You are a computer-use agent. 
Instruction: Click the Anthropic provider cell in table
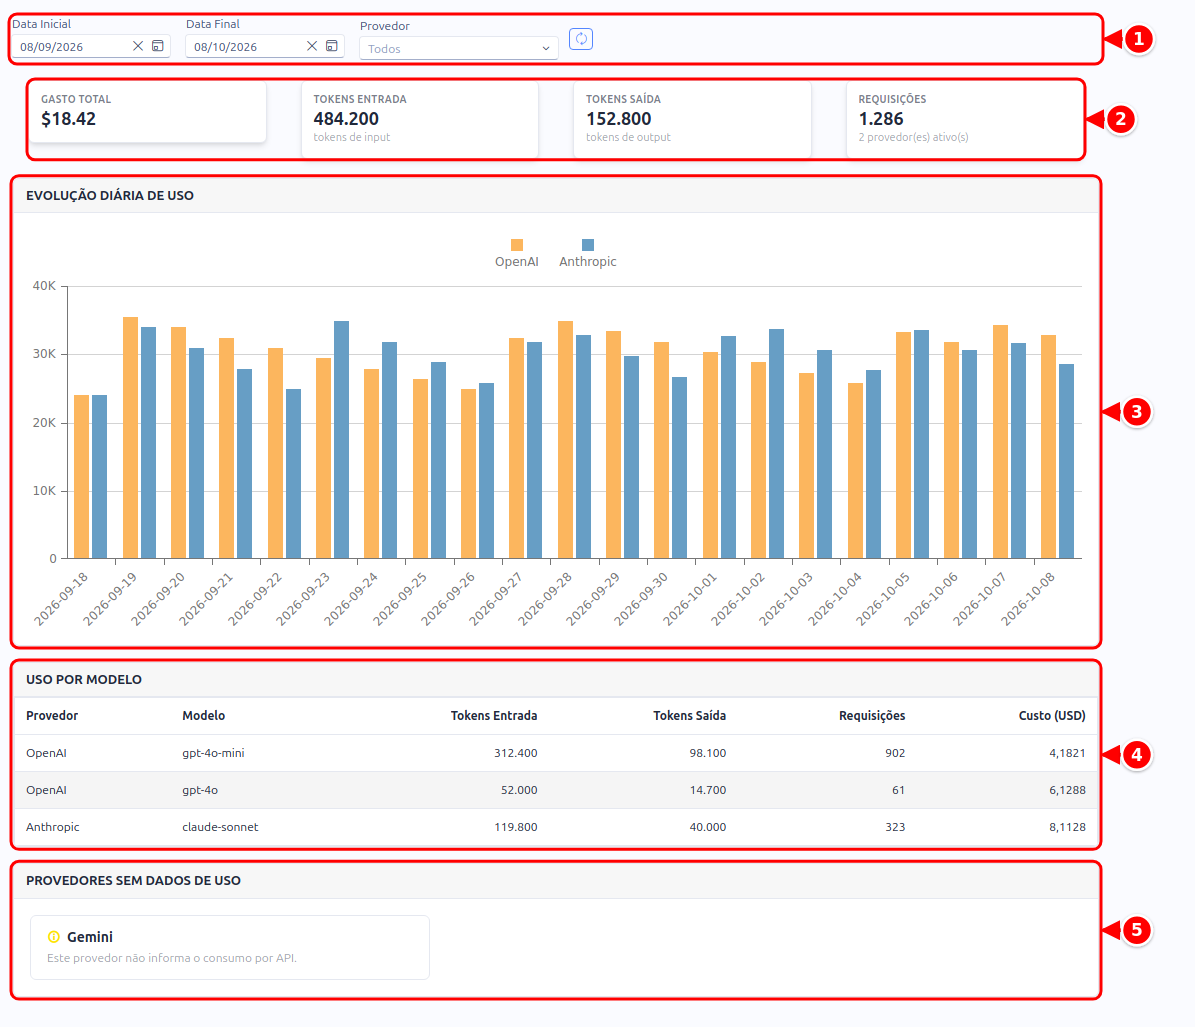pos(53,827)
